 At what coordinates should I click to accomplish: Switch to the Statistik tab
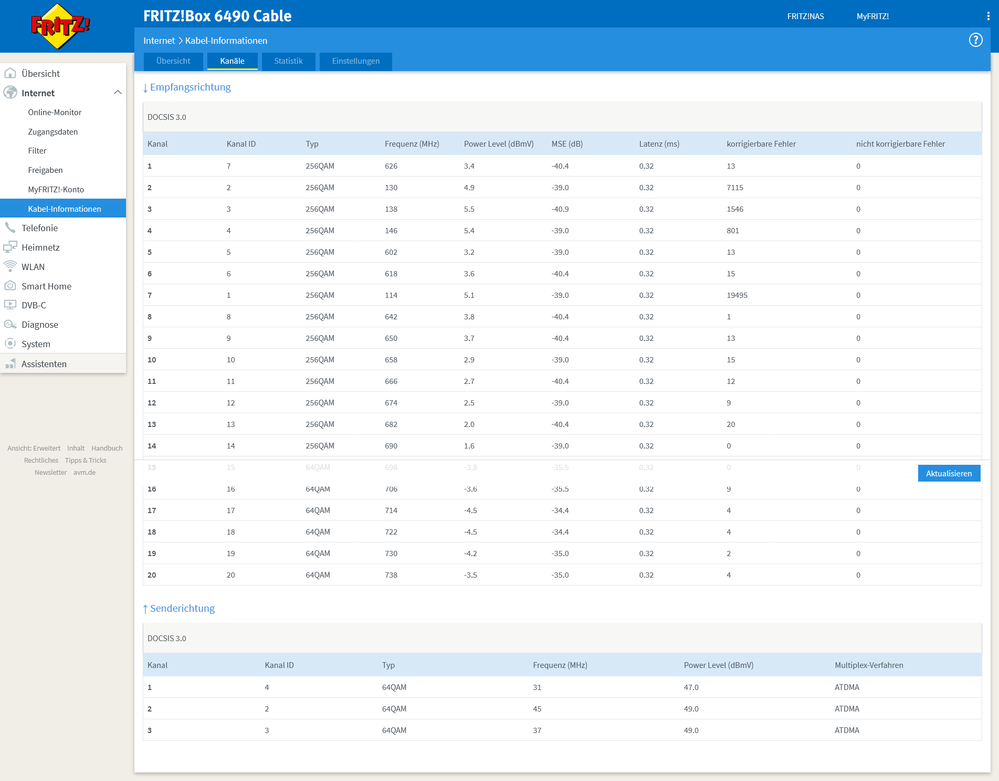tap(288, 61)
